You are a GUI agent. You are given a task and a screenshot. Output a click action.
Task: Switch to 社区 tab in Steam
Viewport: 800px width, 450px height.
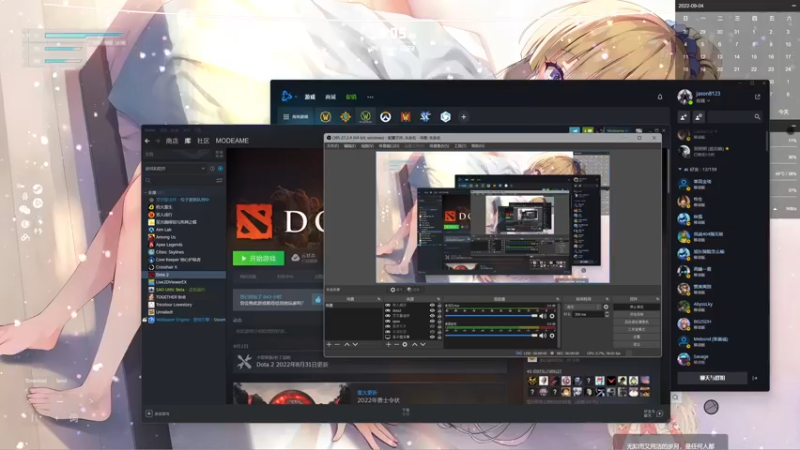click(203, 141)
